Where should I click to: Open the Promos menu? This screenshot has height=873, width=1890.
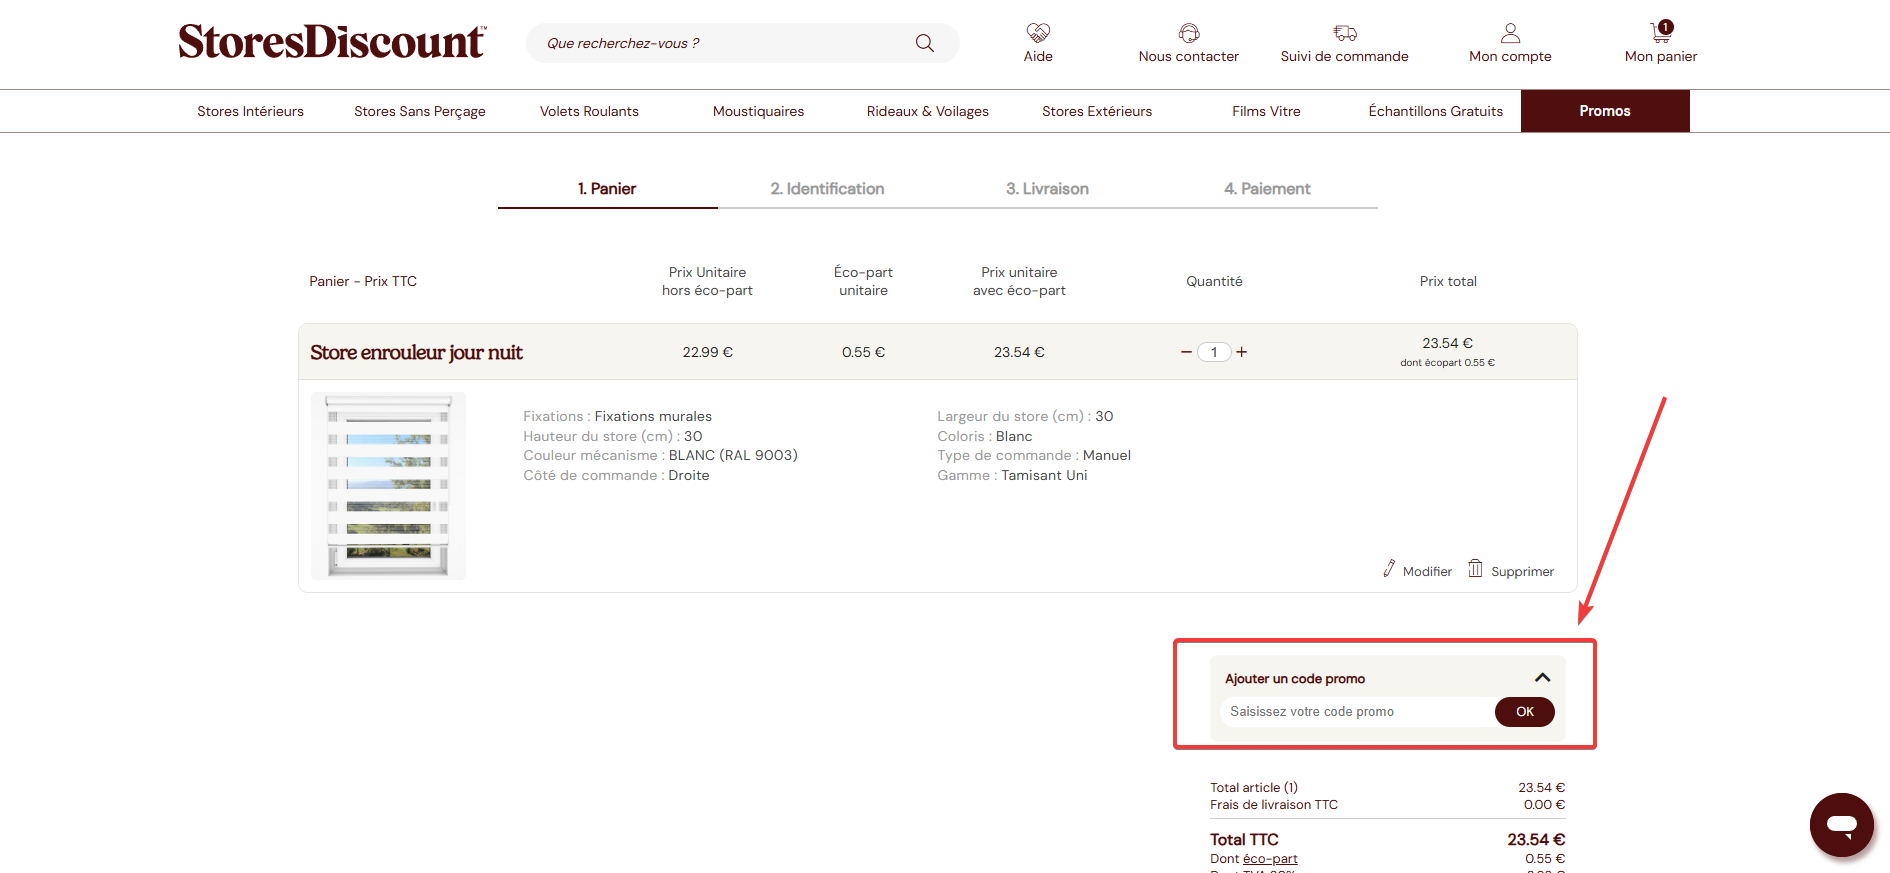point(1605,111)
